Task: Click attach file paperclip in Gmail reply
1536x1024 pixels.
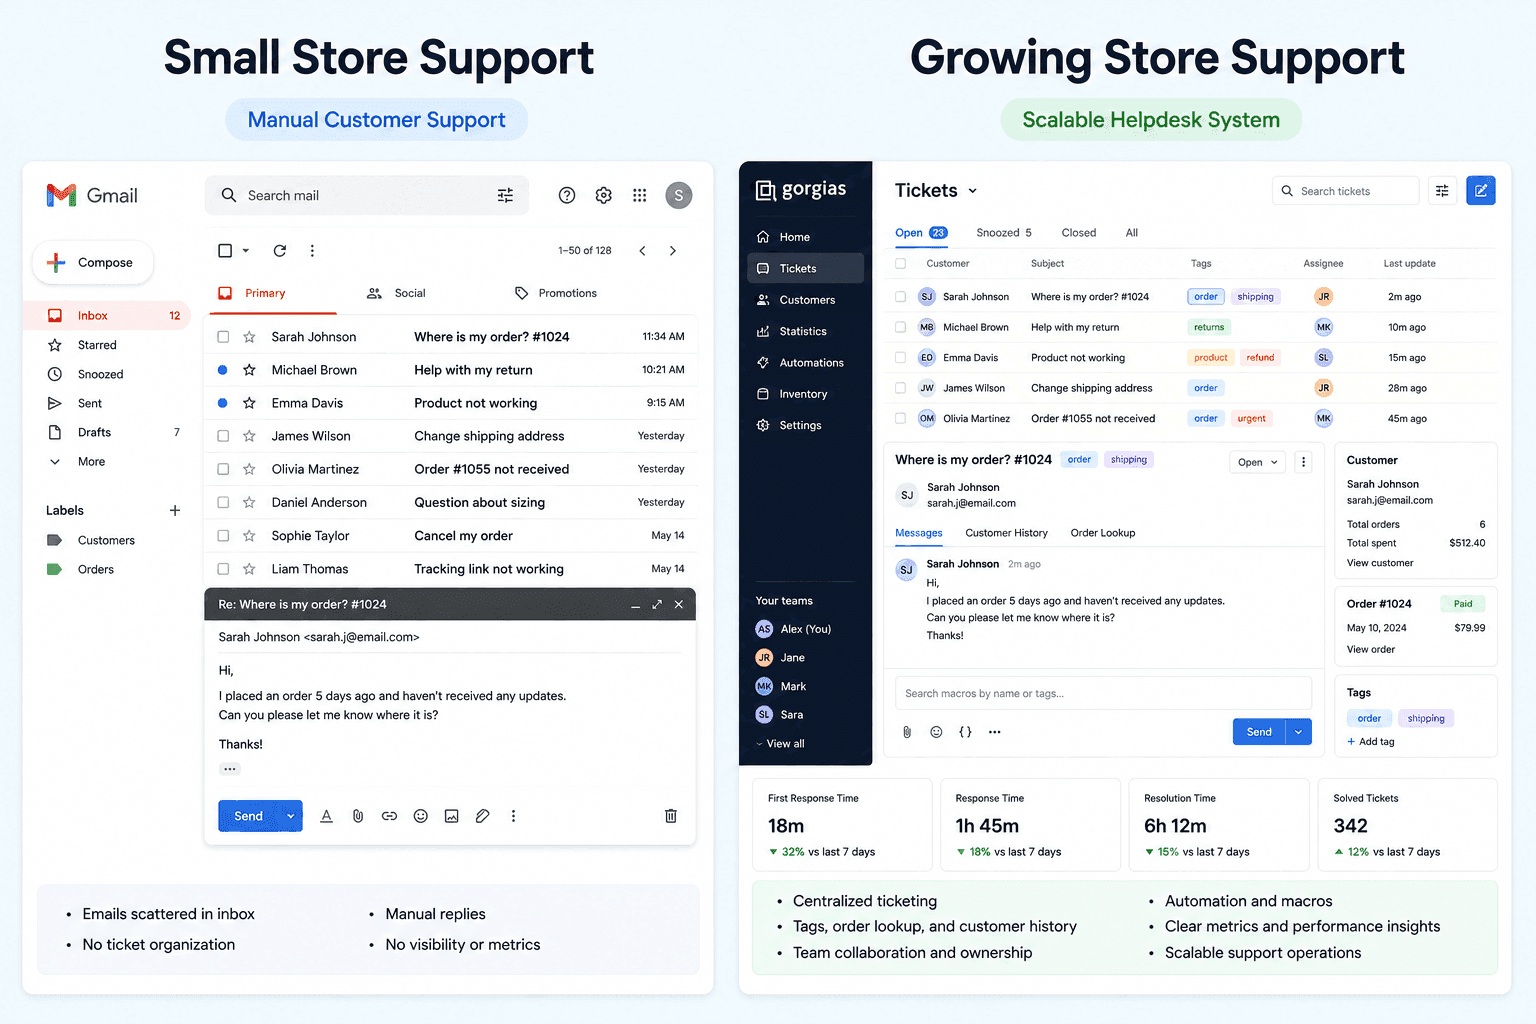Action: click(x=358, y=816)
